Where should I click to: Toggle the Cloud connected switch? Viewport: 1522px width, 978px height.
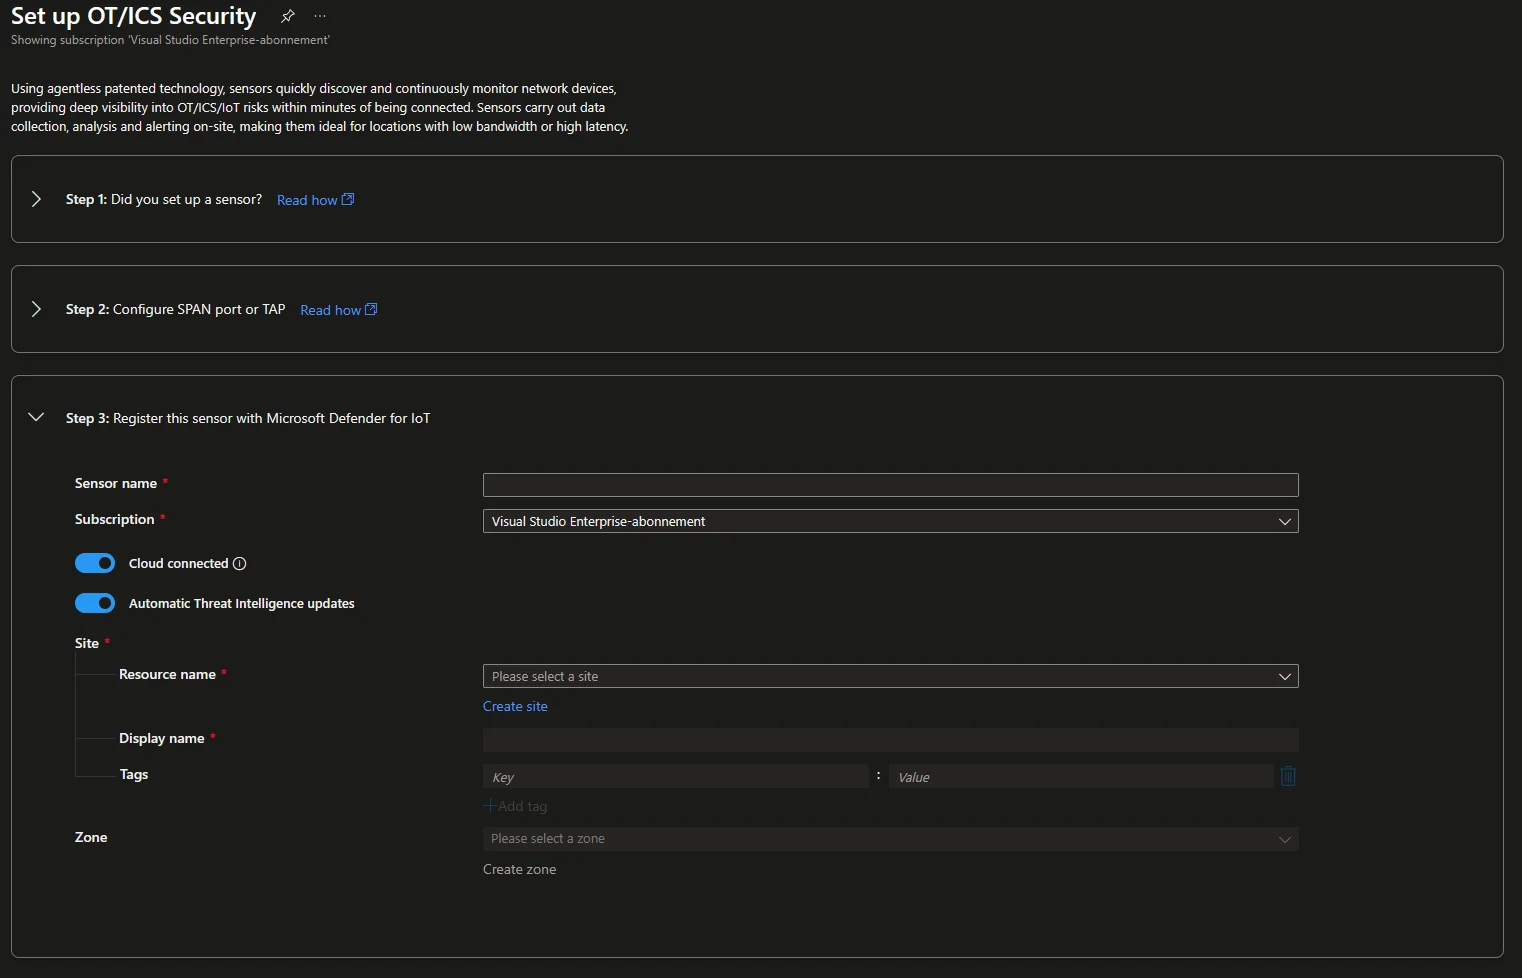point(95,564)
